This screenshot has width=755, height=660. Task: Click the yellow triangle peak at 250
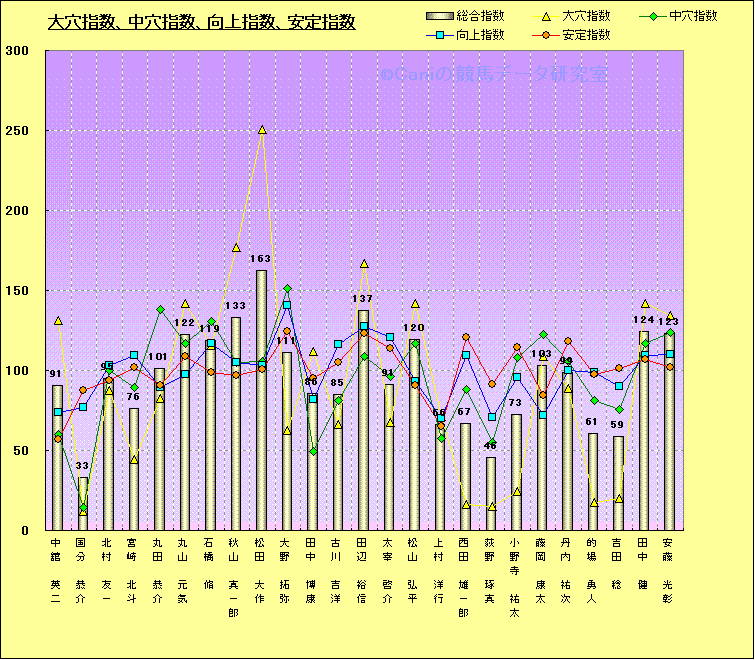262,130
